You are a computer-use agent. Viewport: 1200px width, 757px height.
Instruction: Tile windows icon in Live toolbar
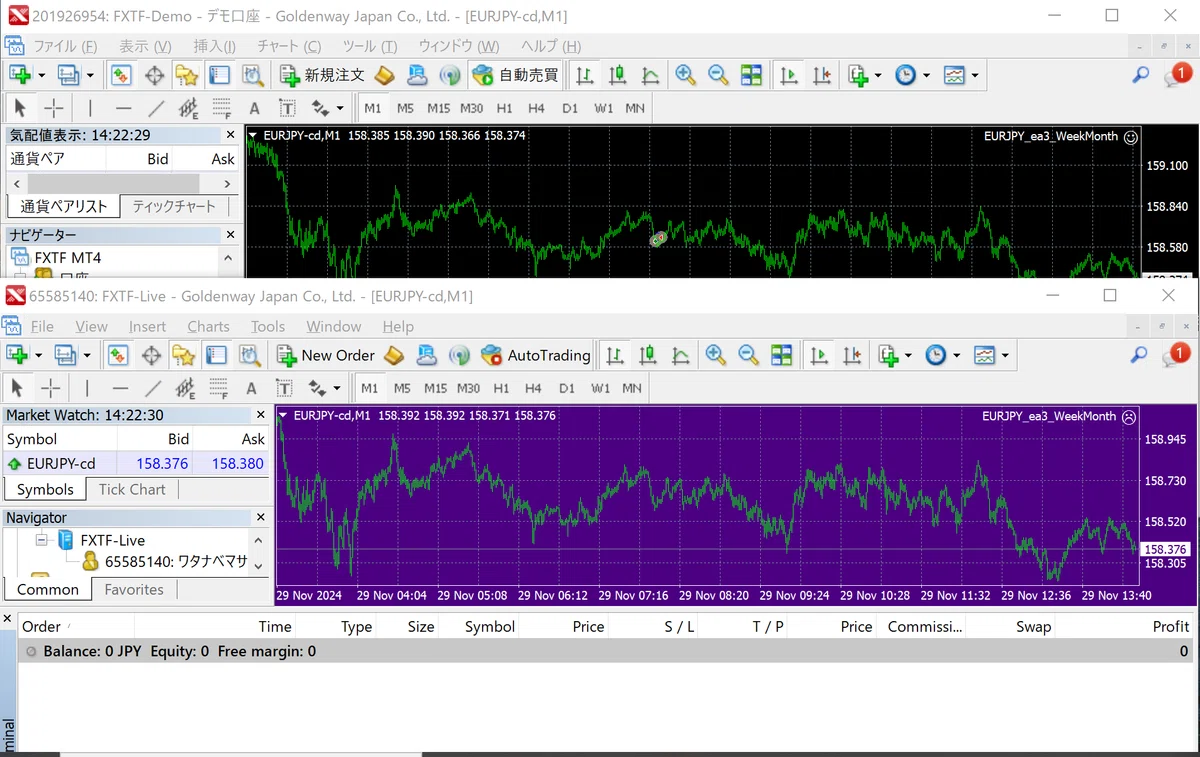tap(781, 355)
